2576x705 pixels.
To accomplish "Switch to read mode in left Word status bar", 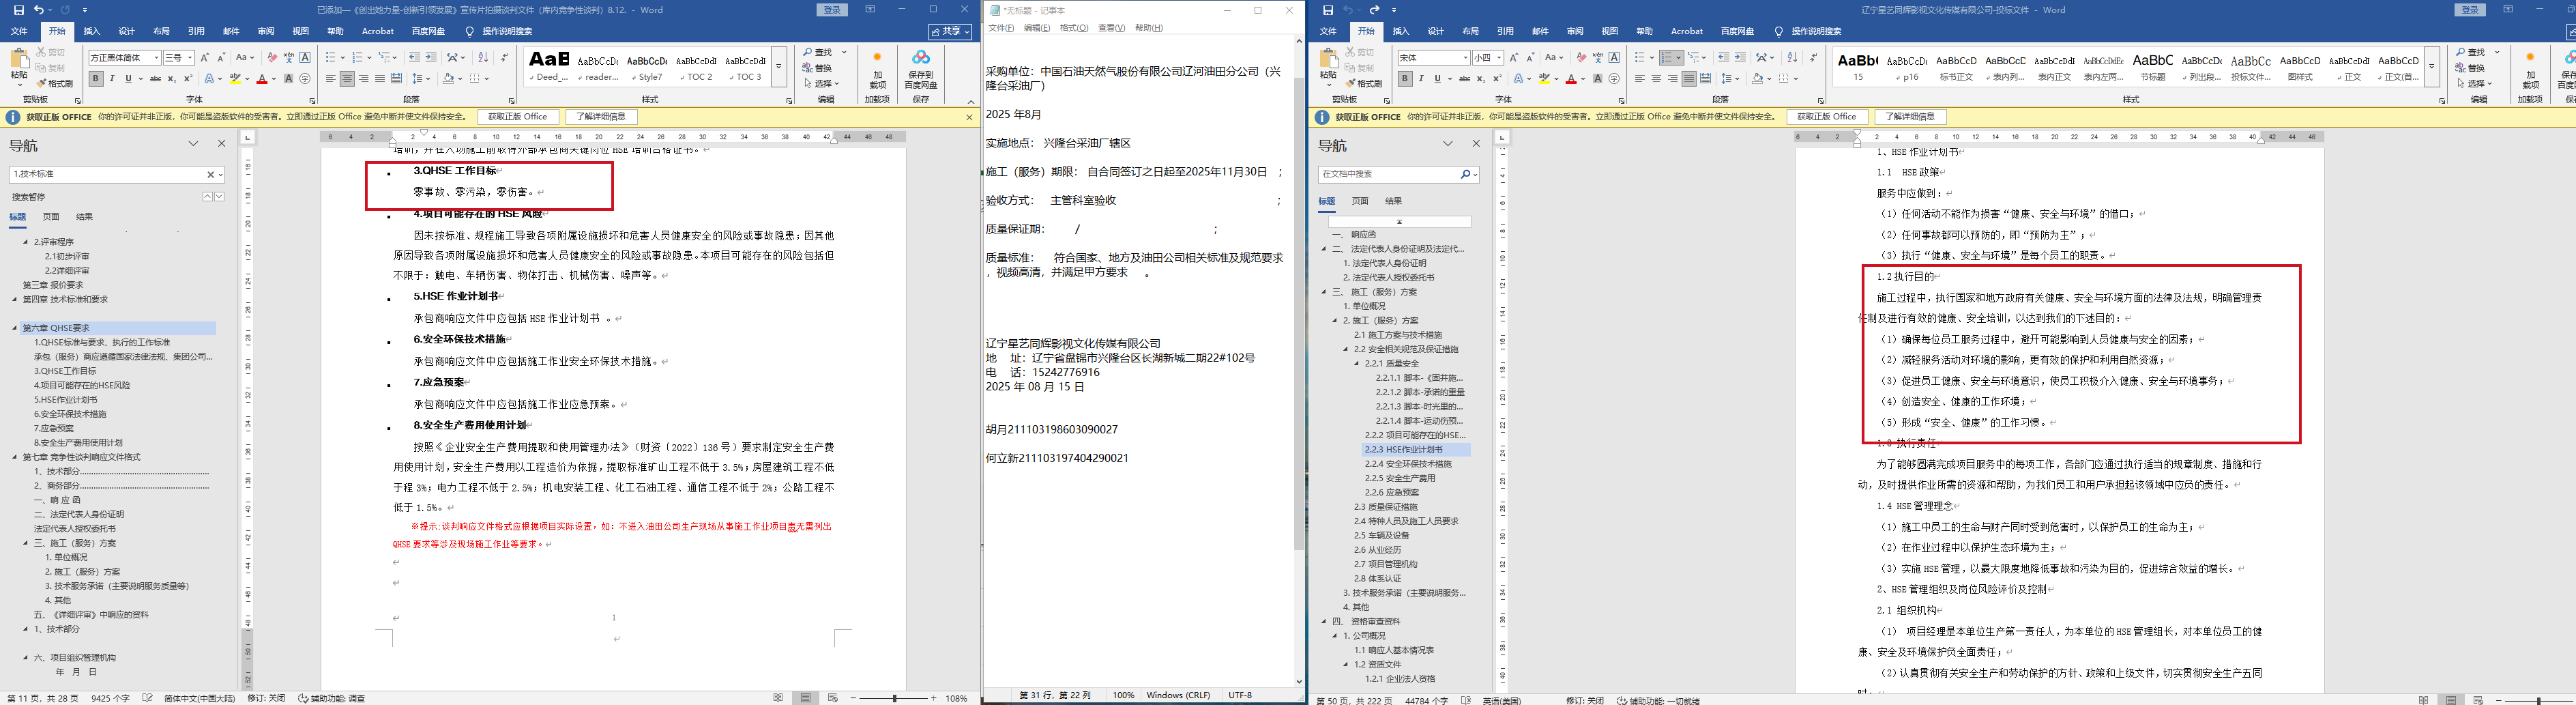I will coord(778,698).
